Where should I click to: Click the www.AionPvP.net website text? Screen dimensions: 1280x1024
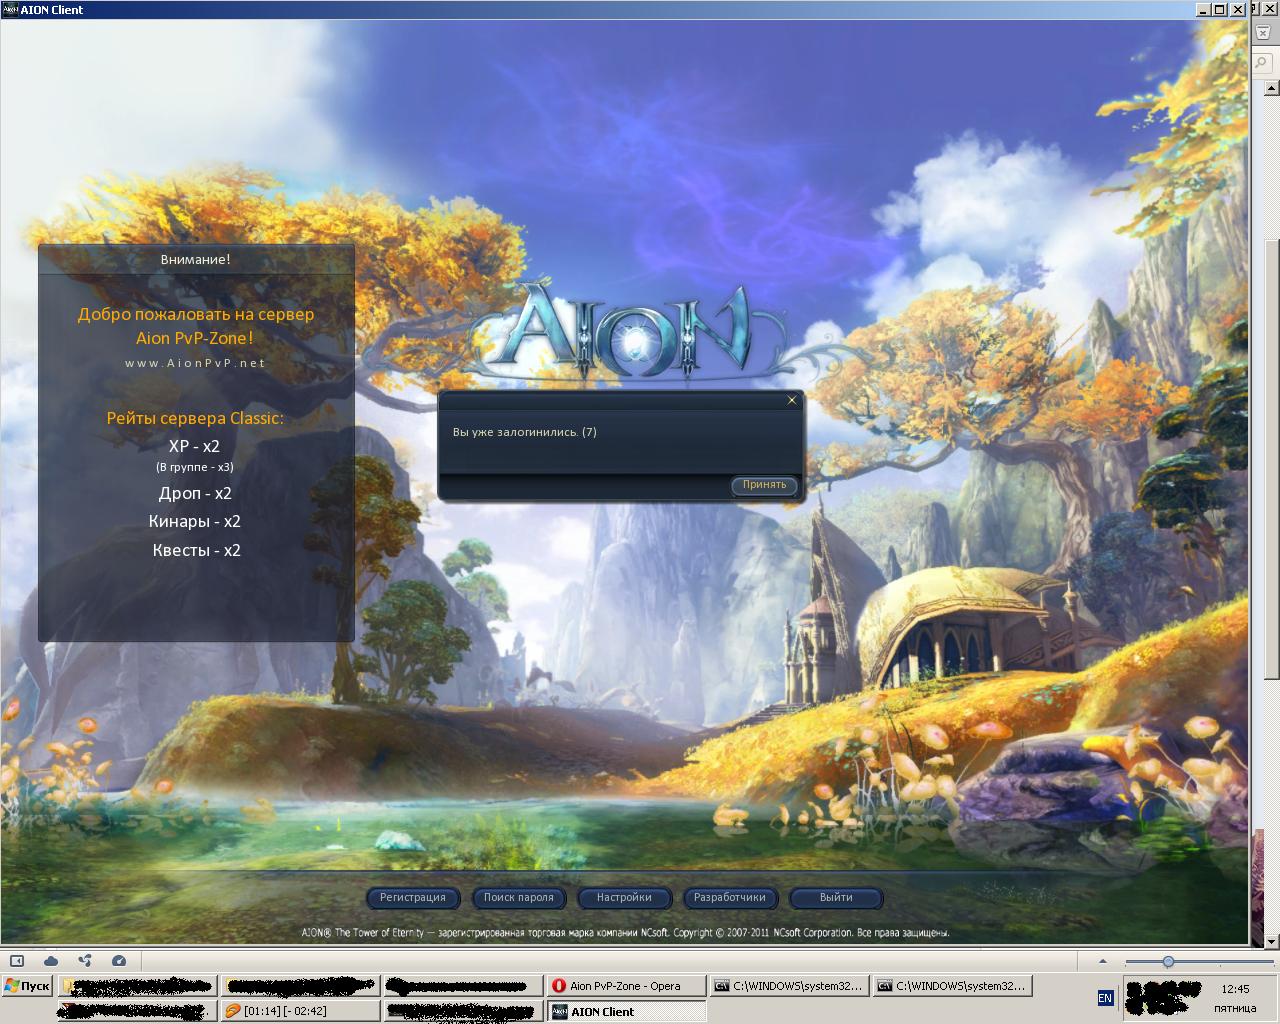click(196, 363)
